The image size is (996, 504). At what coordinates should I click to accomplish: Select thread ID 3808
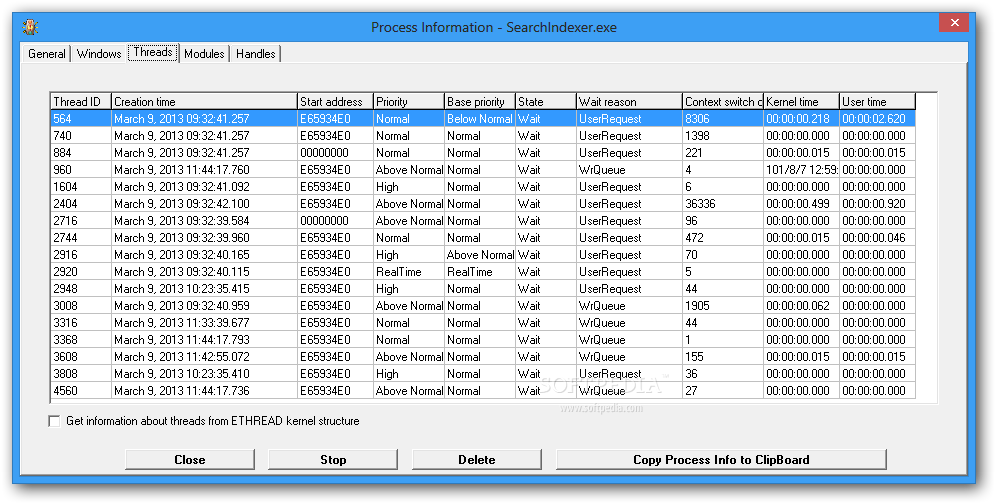(x=483, y=374)
